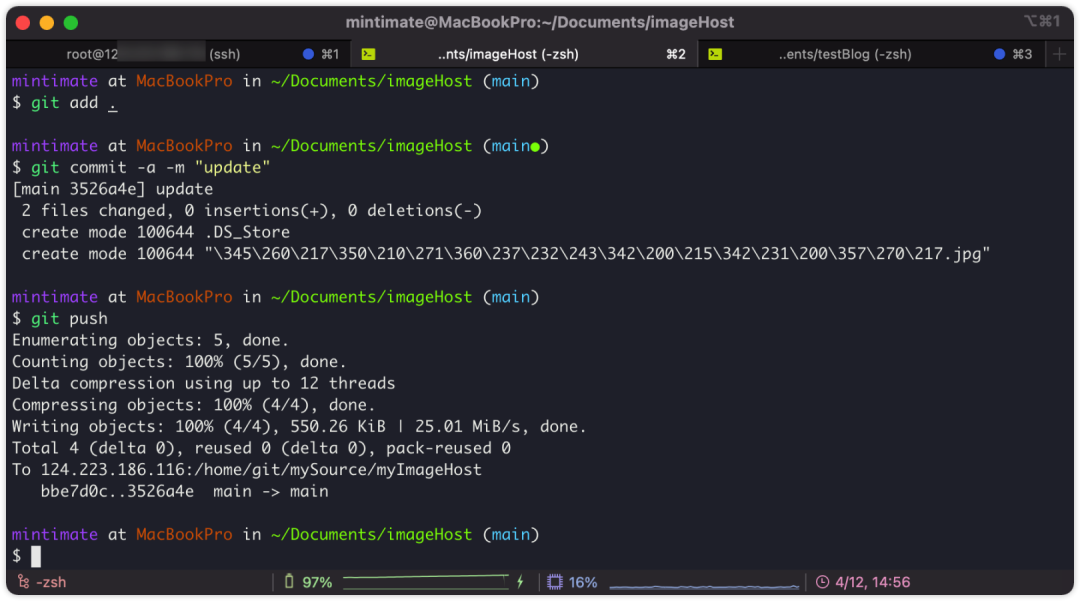Click the green terminal icon on testBlog tab

(717, 55)
